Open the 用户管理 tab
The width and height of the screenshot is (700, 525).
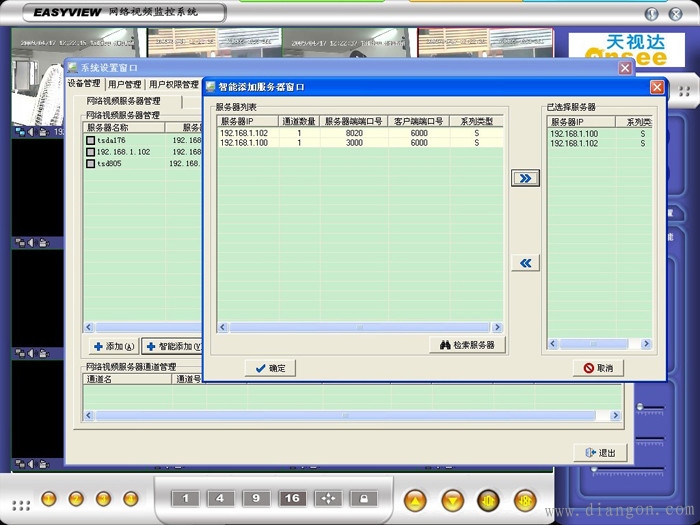click(x=125, y=85)
